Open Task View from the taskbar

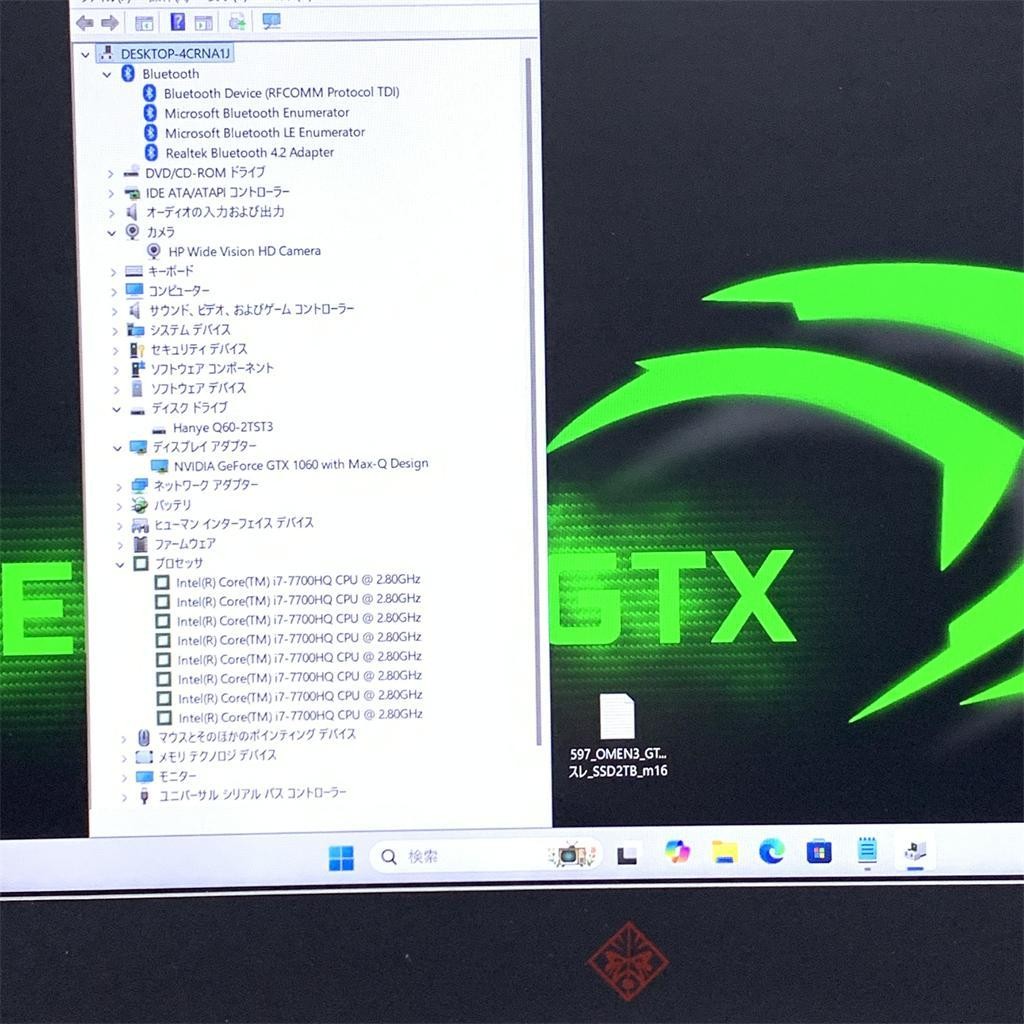pos(627,855)
